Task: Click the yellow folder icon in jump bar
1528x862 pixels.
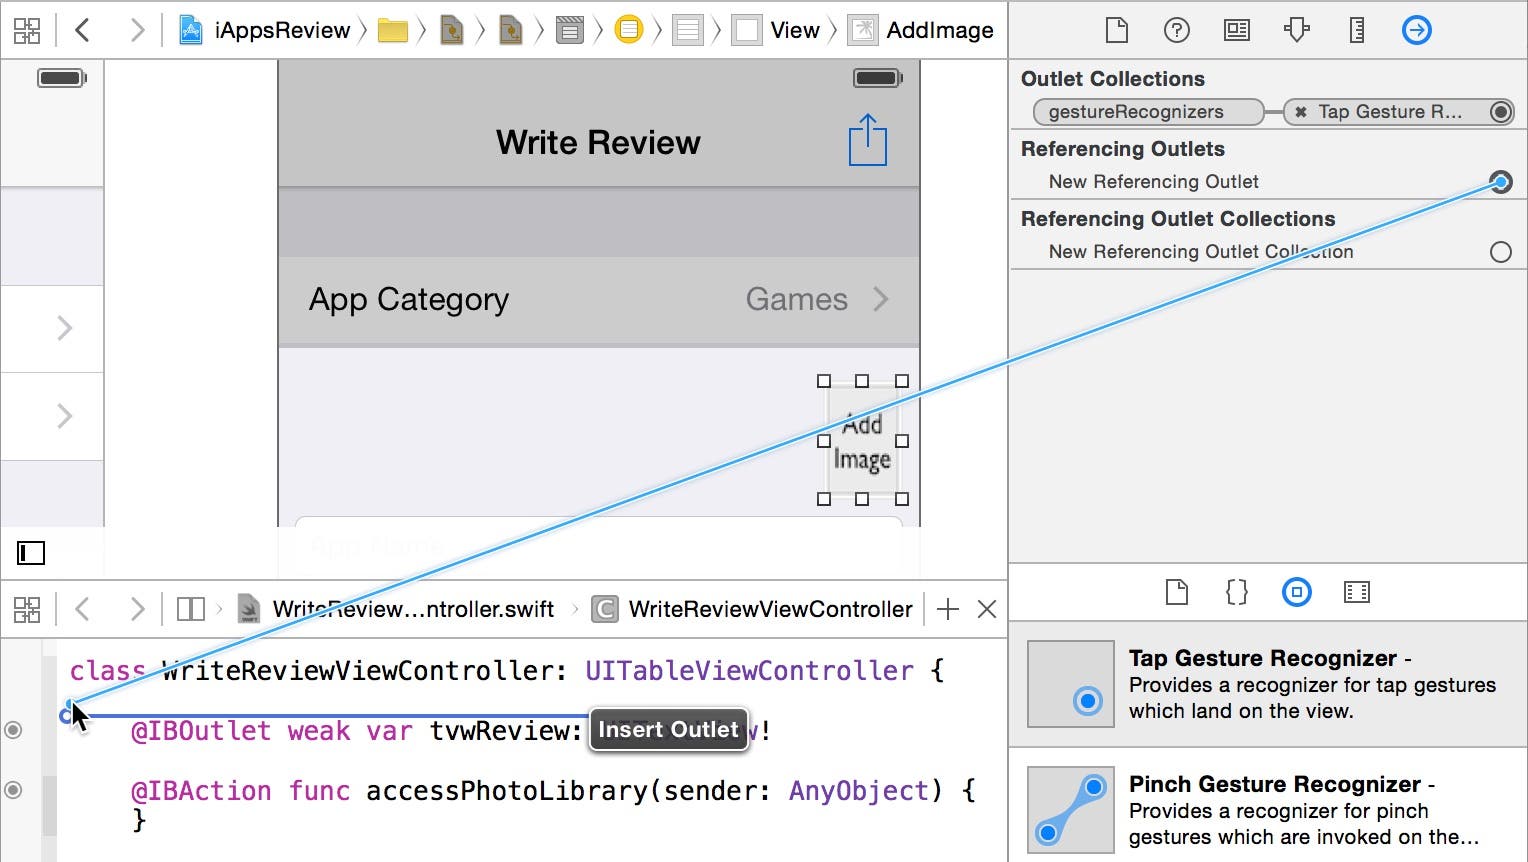Action: [x=392, y=31]
